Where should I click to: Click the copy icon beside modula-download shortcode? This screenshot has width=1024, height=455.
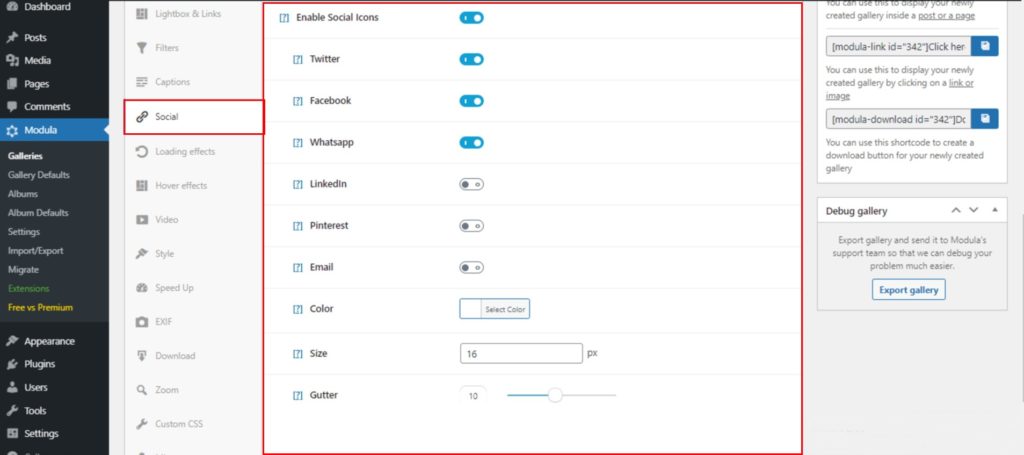point(985,119)
